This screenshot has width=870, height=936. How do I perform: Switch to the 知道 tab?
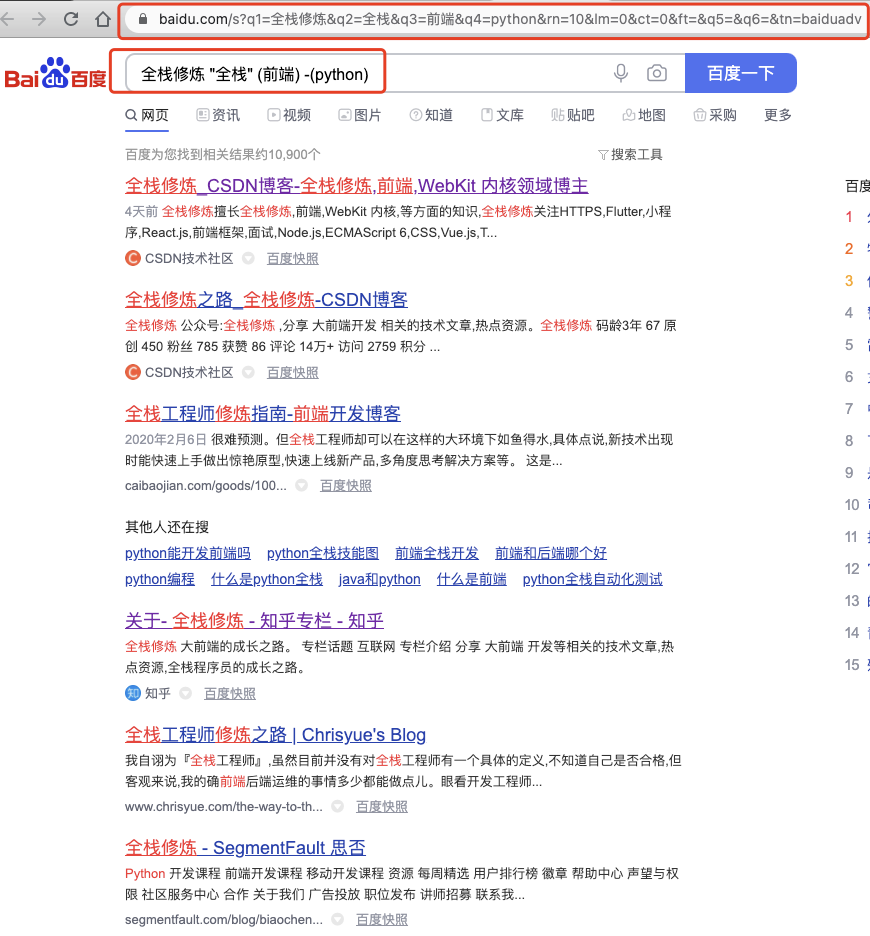click(431, 115)
